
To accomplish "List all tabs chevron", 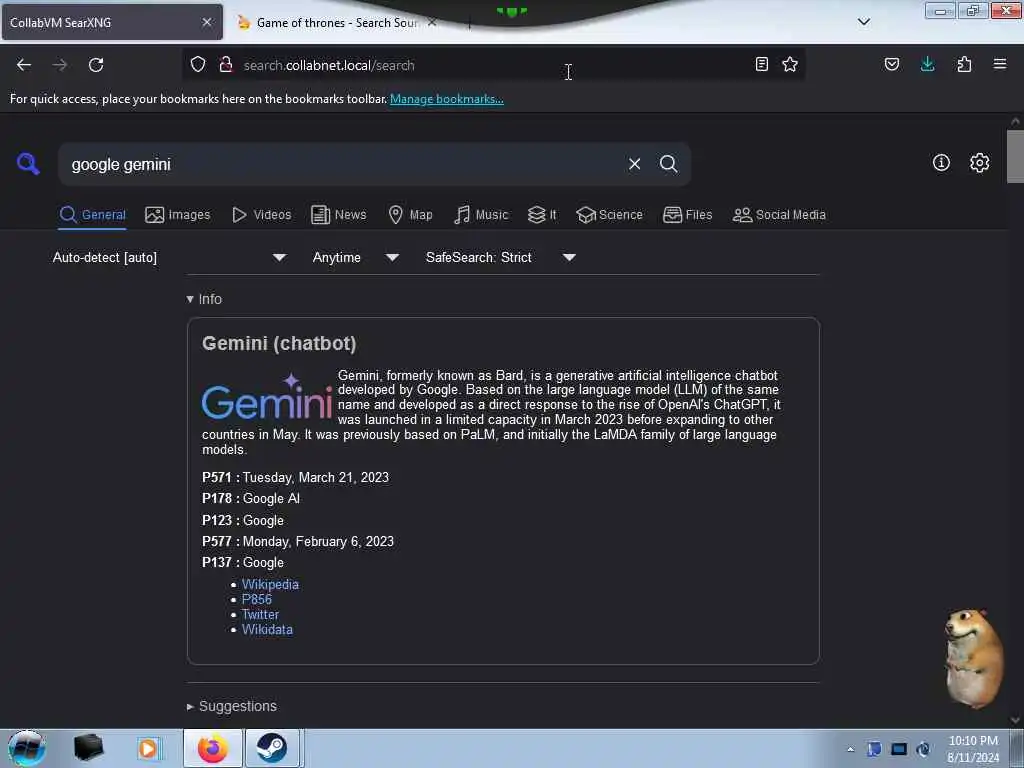I will [863, 22].
